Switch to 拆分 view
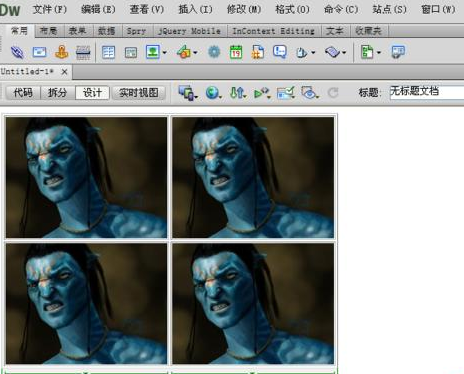This screenshot has width=464, height=374. [57, 93]
